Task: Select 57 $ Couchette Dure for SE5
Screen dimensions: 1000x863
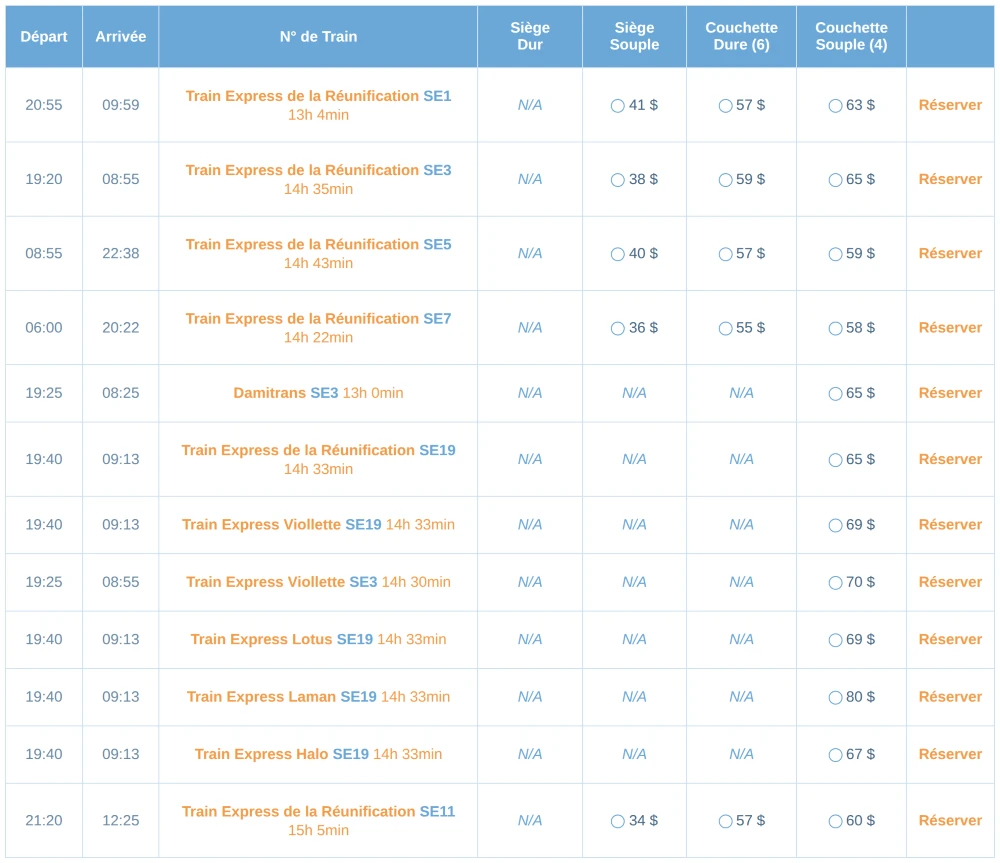Action: pyautogui.click(x=725, y=254)
